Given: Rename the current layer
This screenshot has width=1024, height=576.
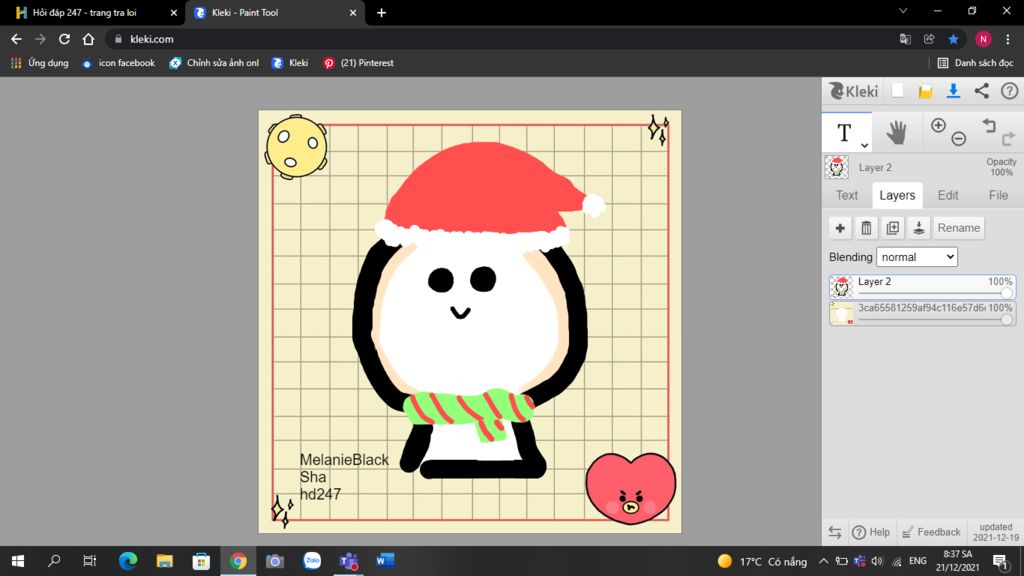Looking at the screenshot, I should [959, 228].
